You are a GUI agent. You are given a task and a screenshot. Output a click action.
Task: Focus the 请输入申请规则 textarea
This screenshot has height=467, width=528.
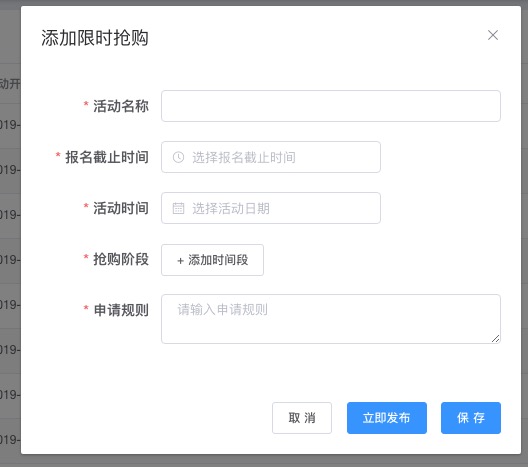(x=331, y=319)
